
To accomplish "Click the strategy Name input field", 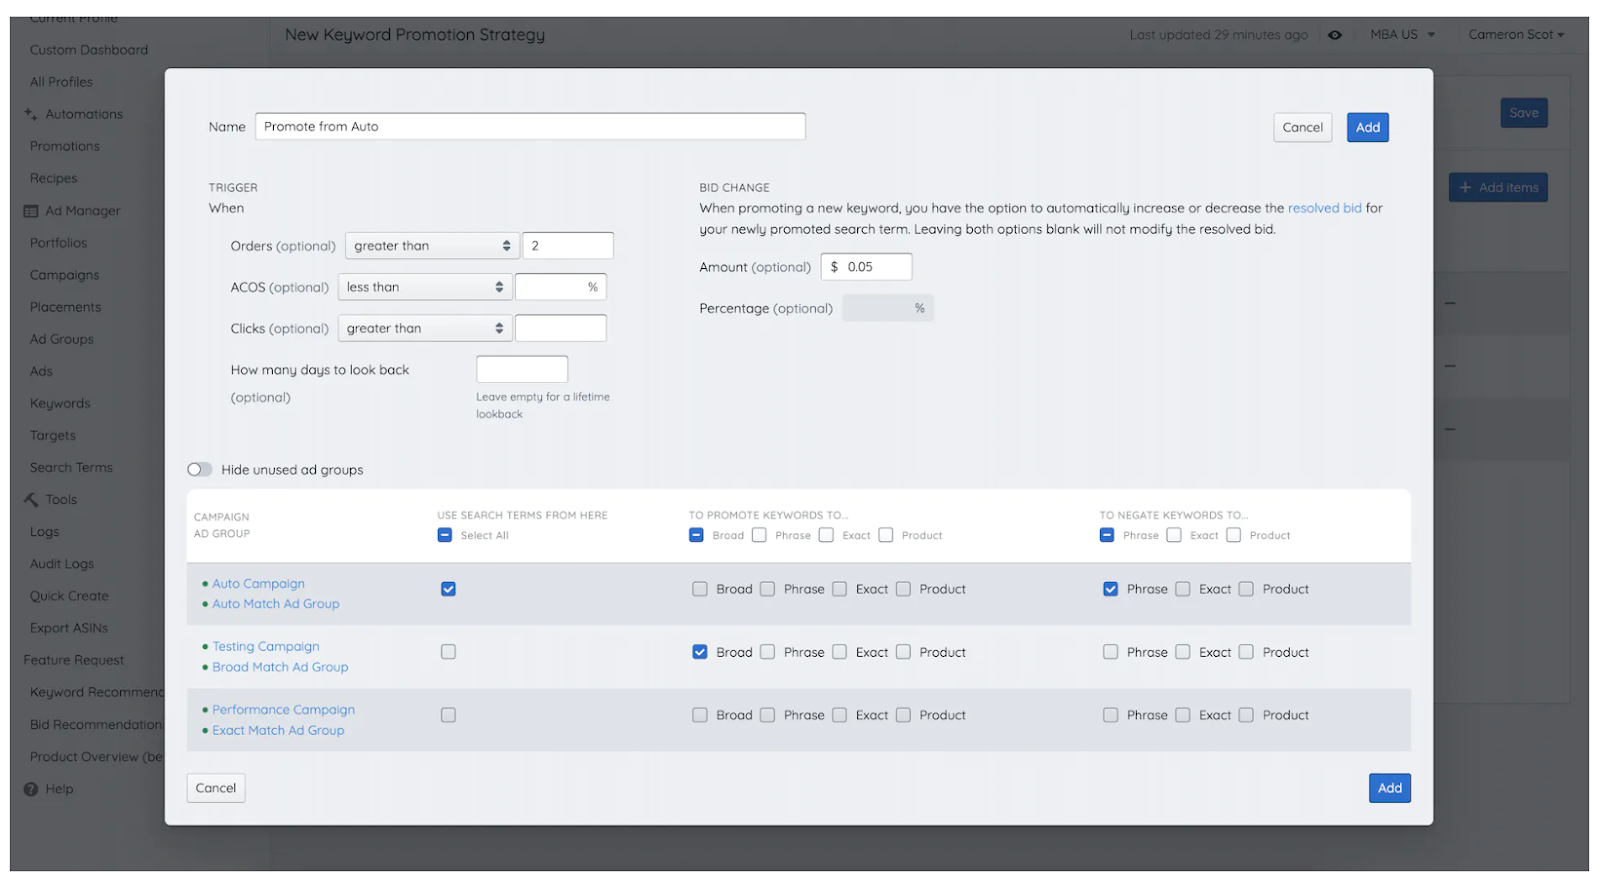I will (530, 127).
